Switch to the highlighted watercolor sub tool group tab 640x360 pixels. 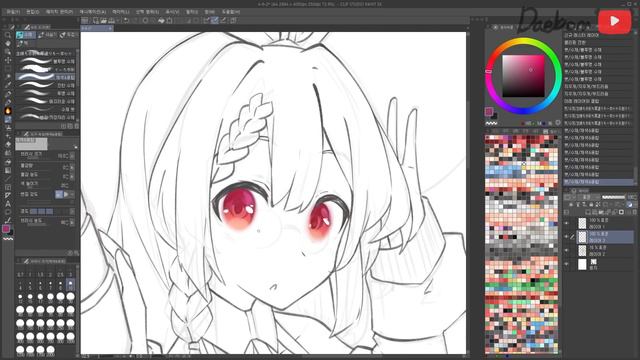25,36
